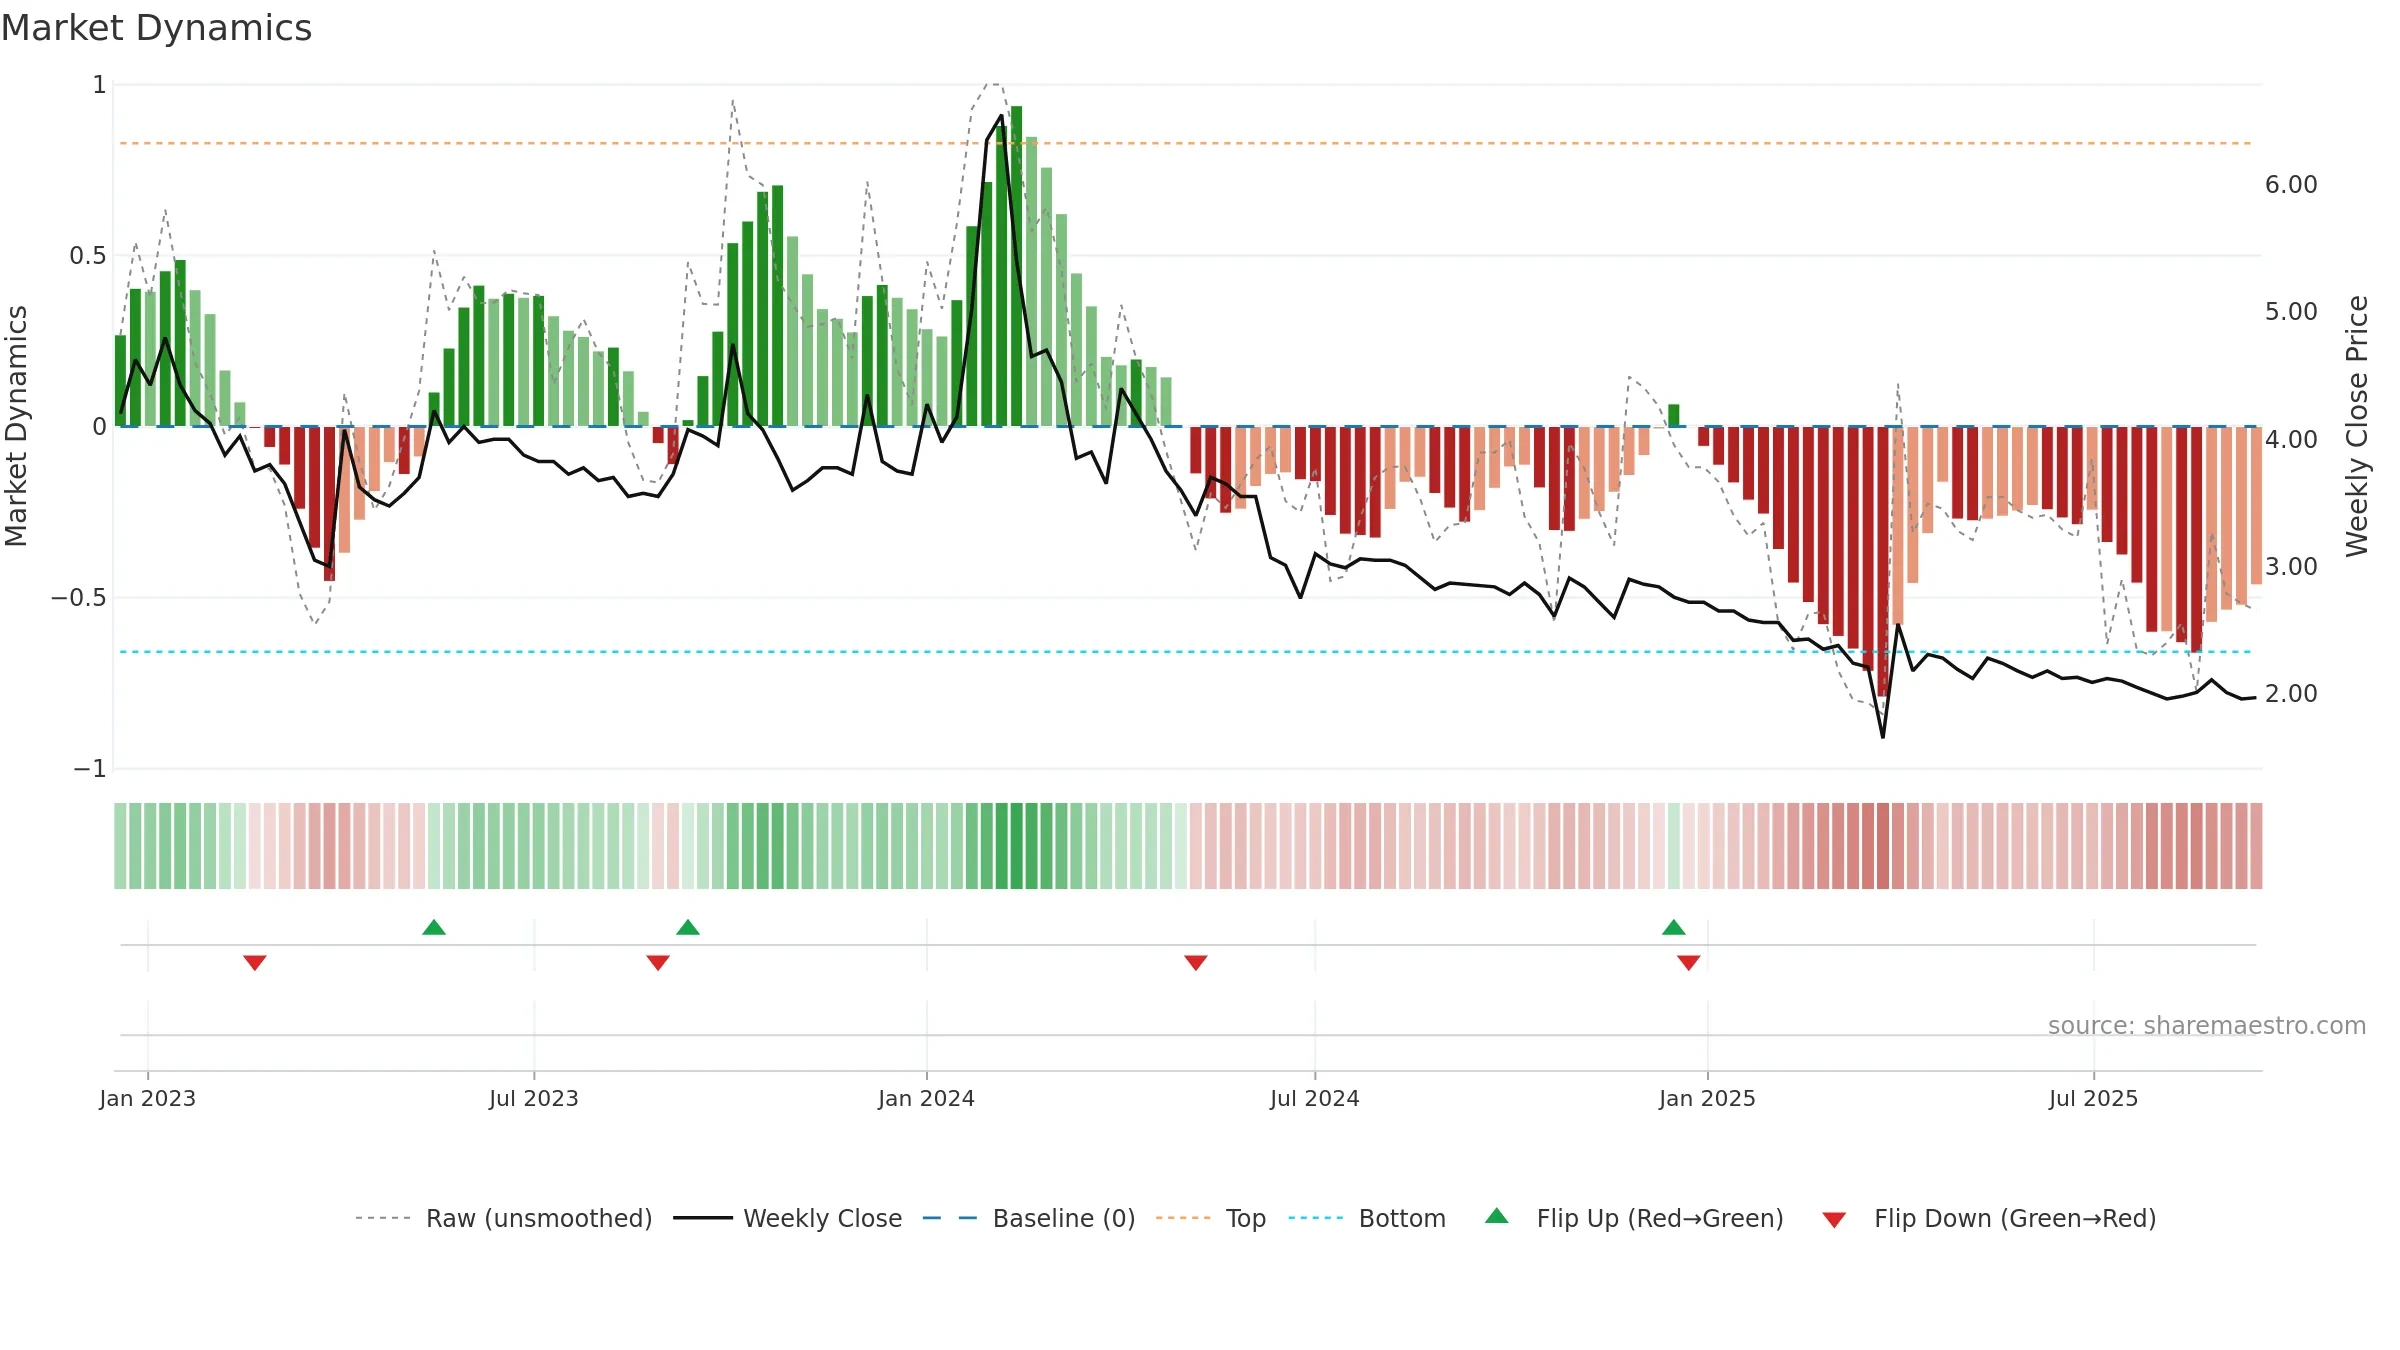Click the 6.00 price axis tick label
This screenshot has width=2400, height=1350.
point(2291,185)
